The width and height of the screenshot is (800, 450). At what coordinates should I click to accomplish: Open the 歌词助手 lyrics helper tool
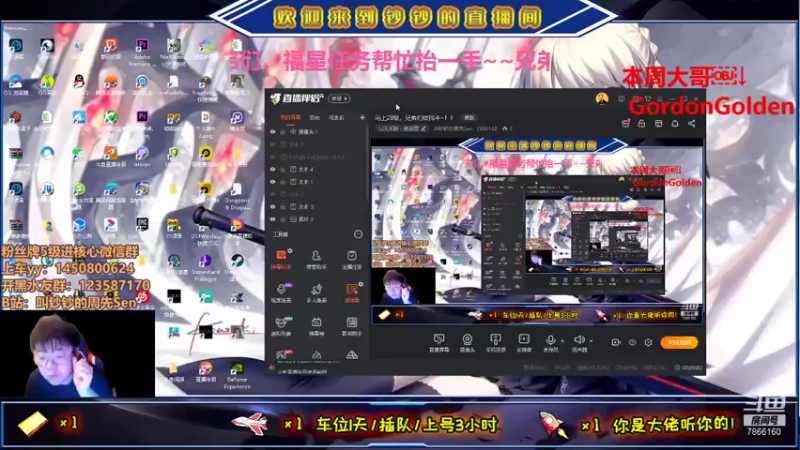click(352, 326)
